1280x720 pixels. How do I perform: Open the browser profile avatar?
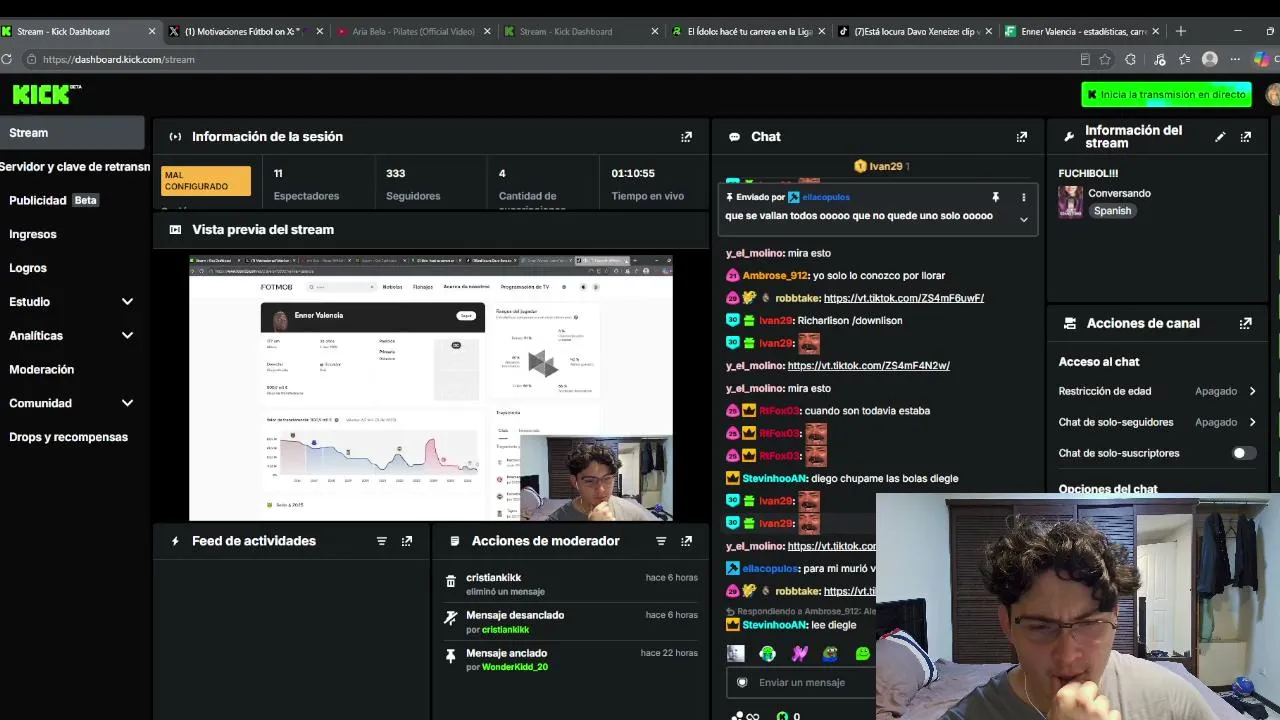[x=1210, y=59]
